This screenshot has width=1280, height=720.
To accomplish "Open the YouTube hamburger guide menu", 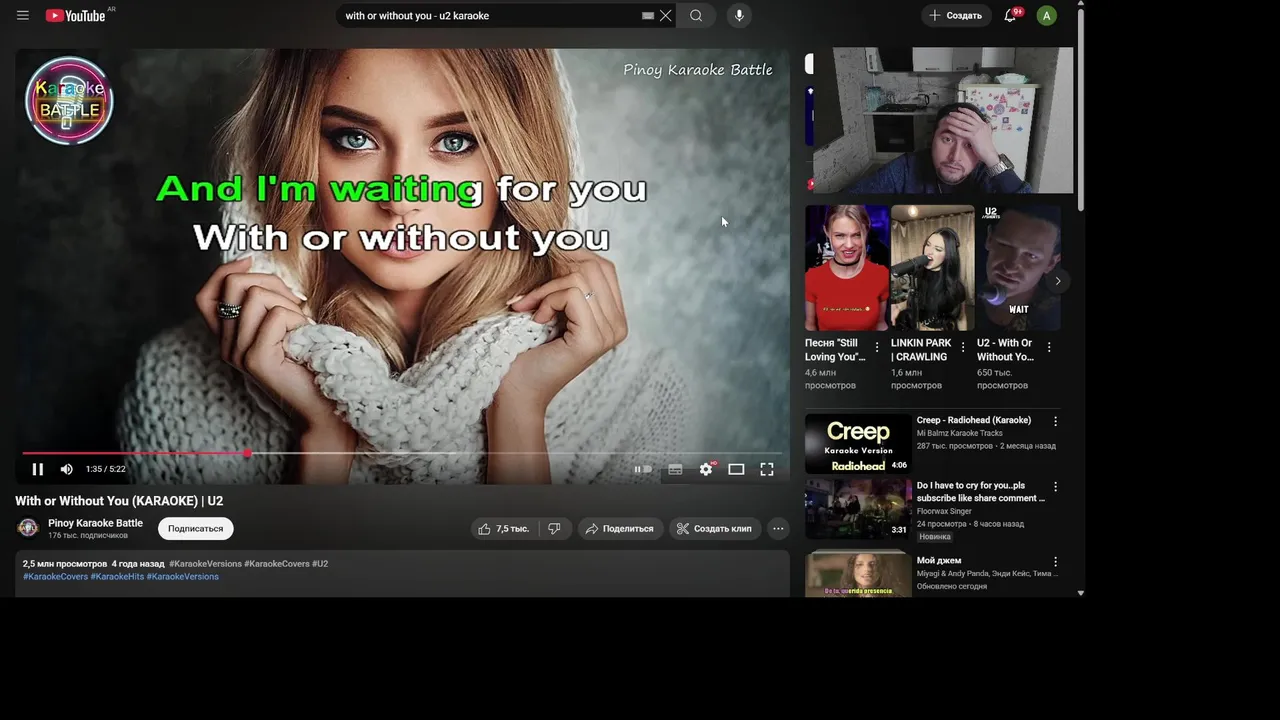I will click(x=23, y=15).
